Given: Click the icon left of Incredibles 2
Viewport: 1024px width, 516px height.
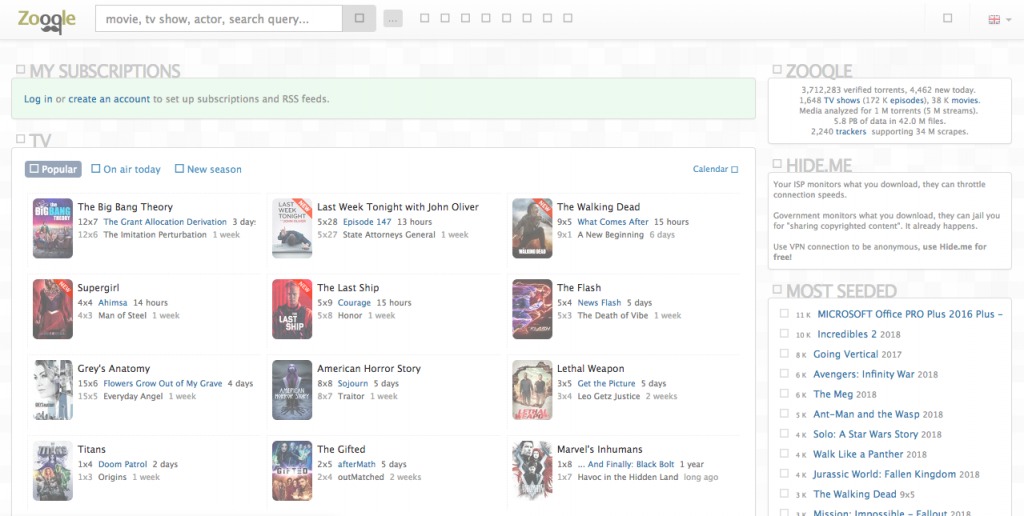Looking at the screenshot, I should tap(784, 334).
